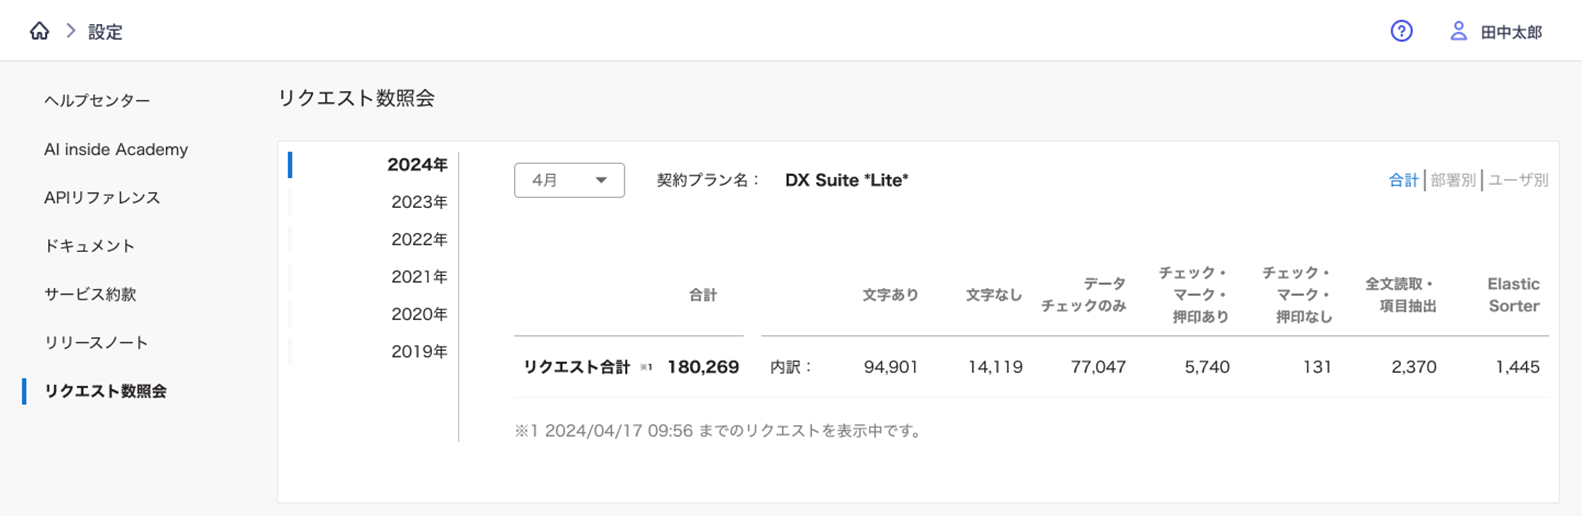Open ドキュメント in sidebar
Image resolution: width=1582 pixels, height=516 pixels.
click(89, 246)
